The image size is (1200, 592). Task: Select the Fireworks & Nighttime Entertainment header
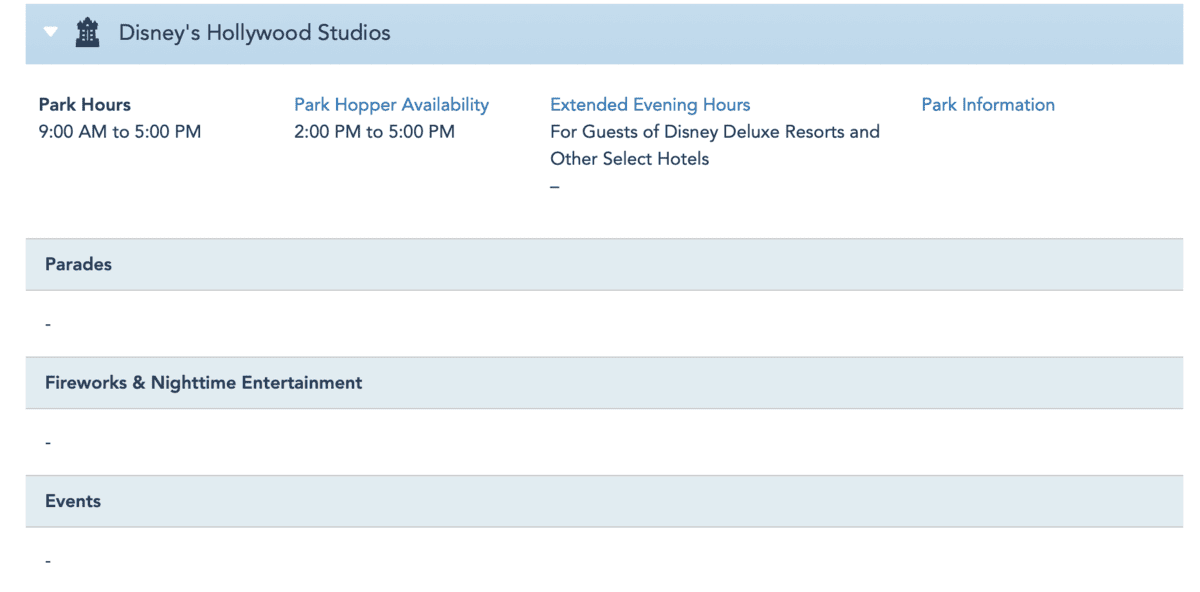(204, 383)
